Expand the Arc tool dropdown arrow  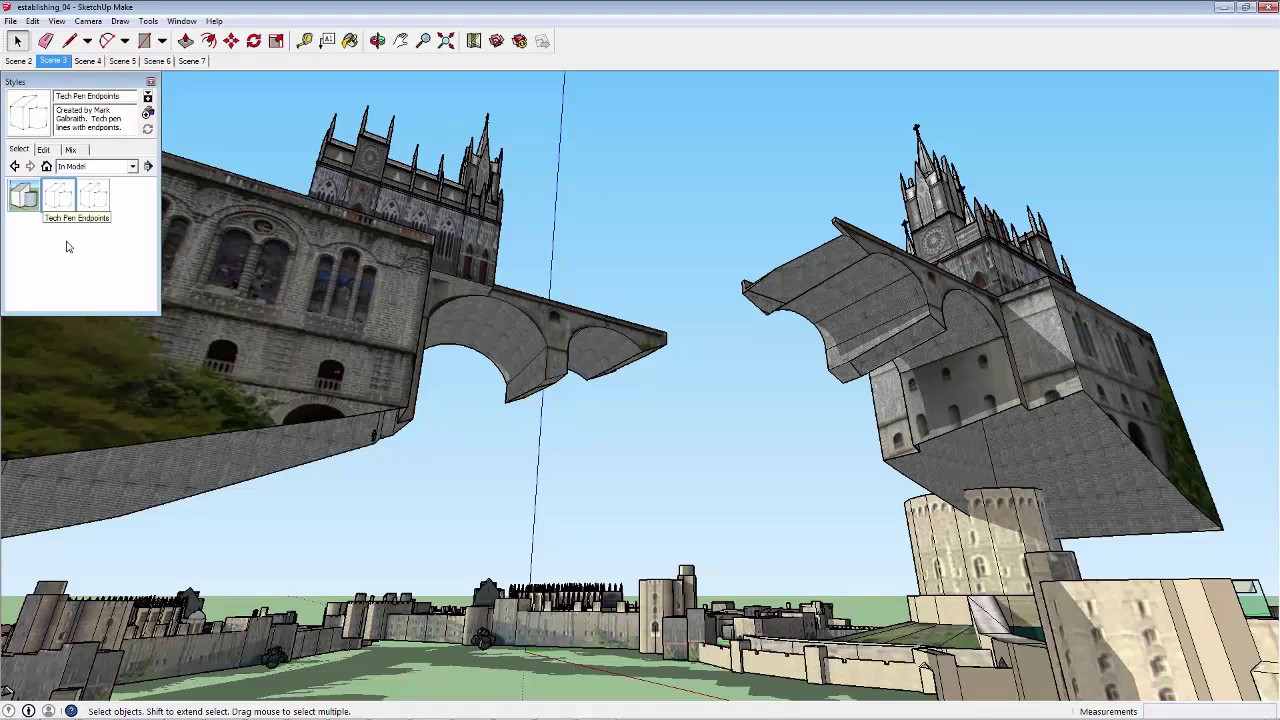coord(124,41)
